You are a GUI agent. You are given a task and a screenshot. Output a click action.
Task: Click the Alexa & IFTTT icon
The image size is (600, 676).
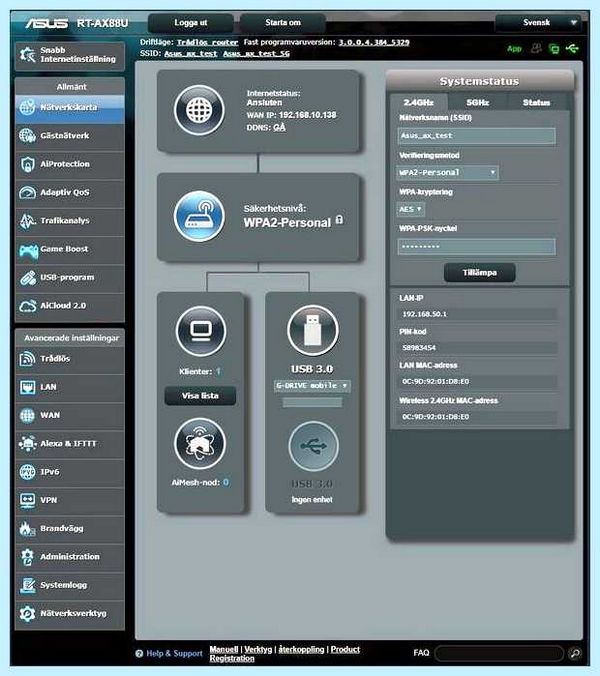(27, 444)
